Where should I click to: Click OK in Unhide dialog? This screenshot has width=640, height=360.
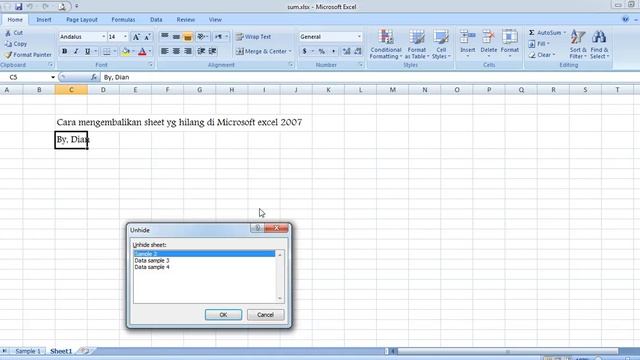pos(223,315)
